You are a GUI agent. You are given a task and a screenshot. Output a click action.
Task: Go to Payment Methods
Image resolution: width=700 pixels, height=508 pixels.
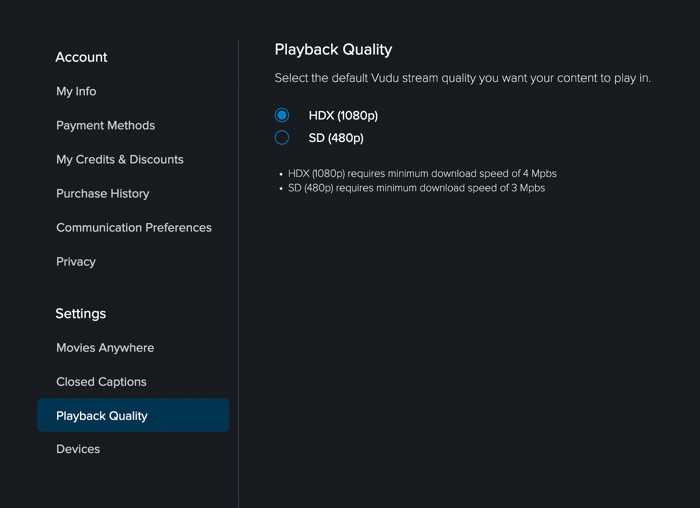tap(105, 125)
